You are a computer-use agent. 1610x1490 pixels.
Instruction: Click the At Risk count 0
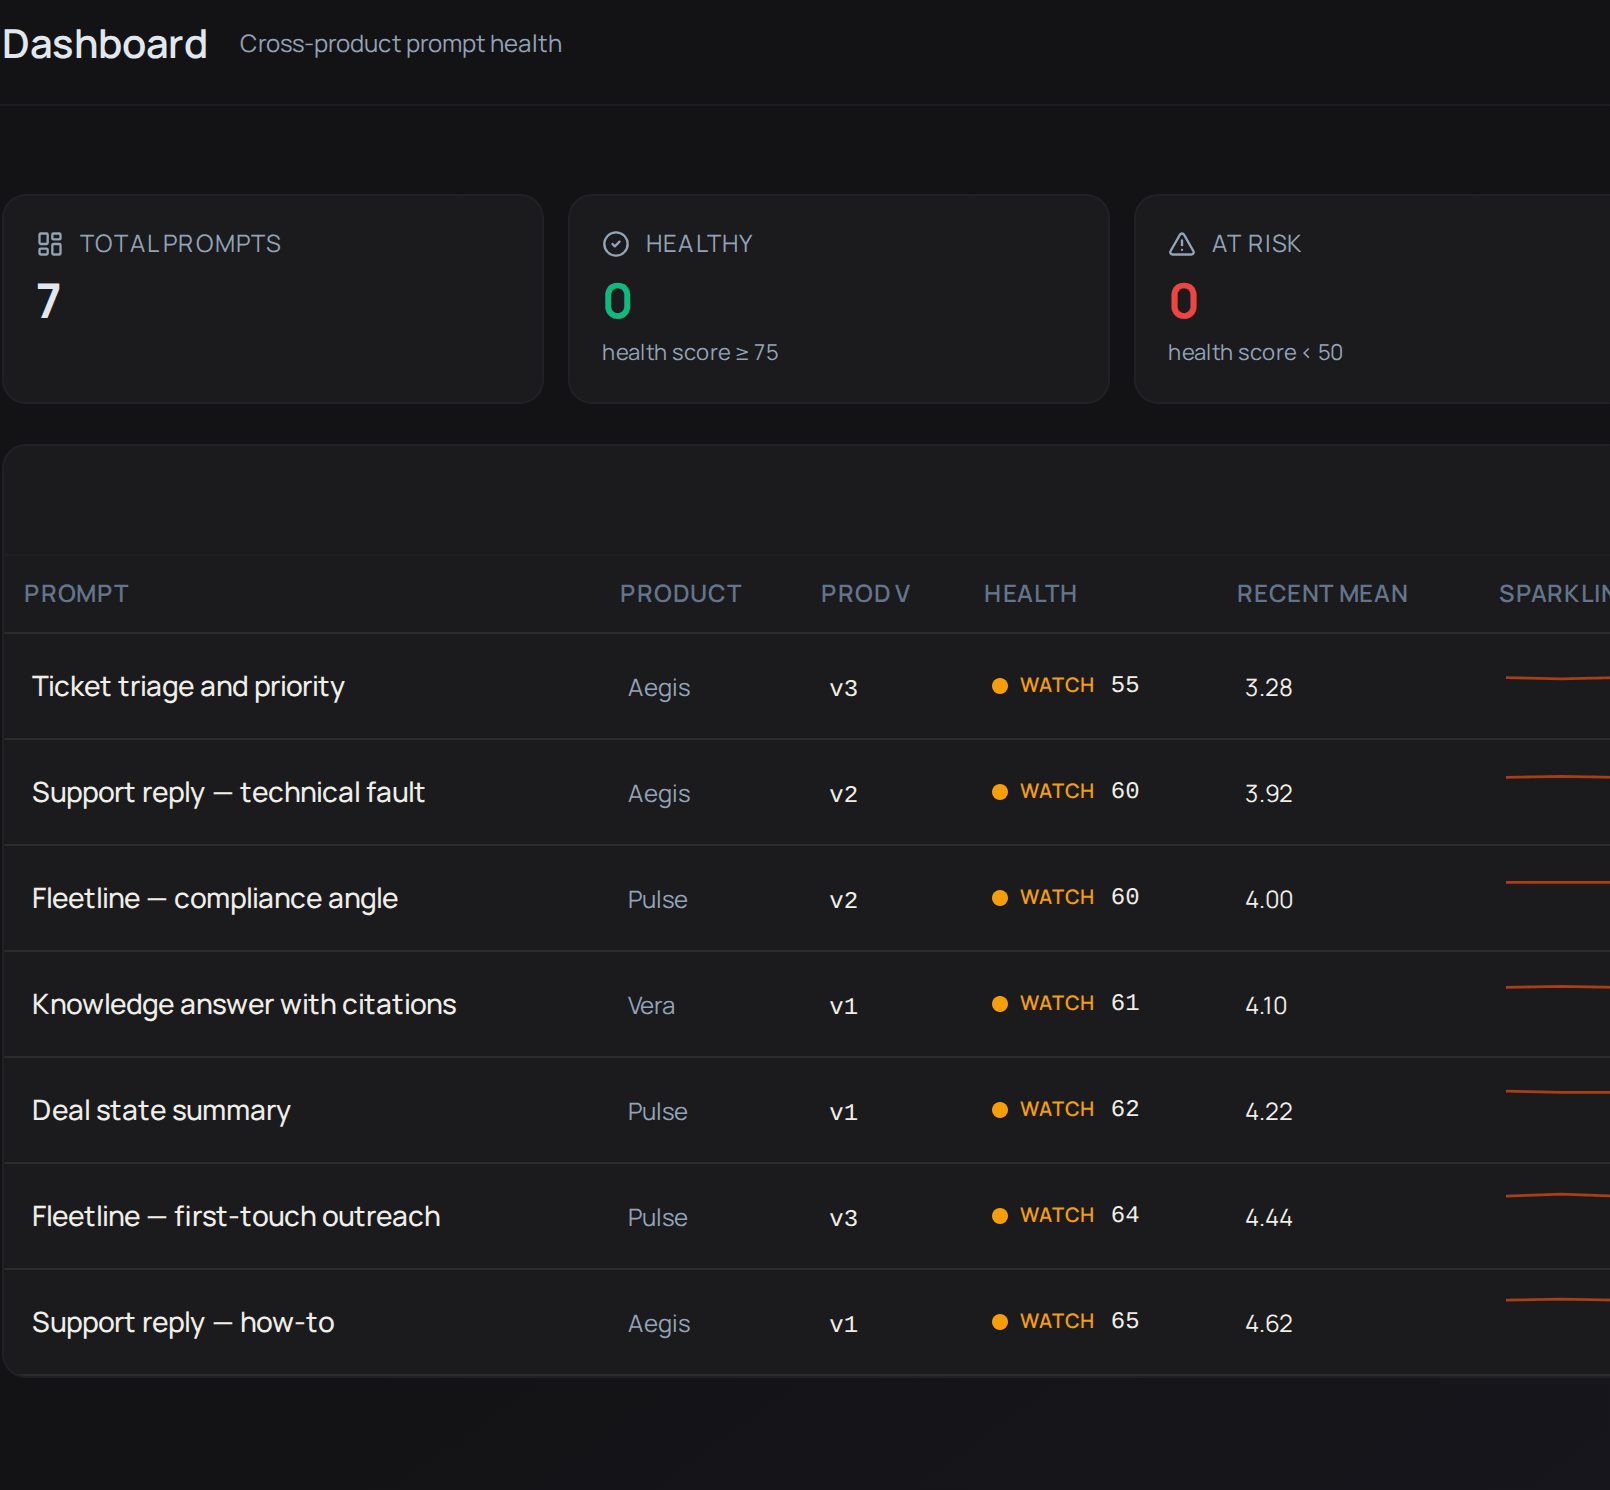point(1183,301)
